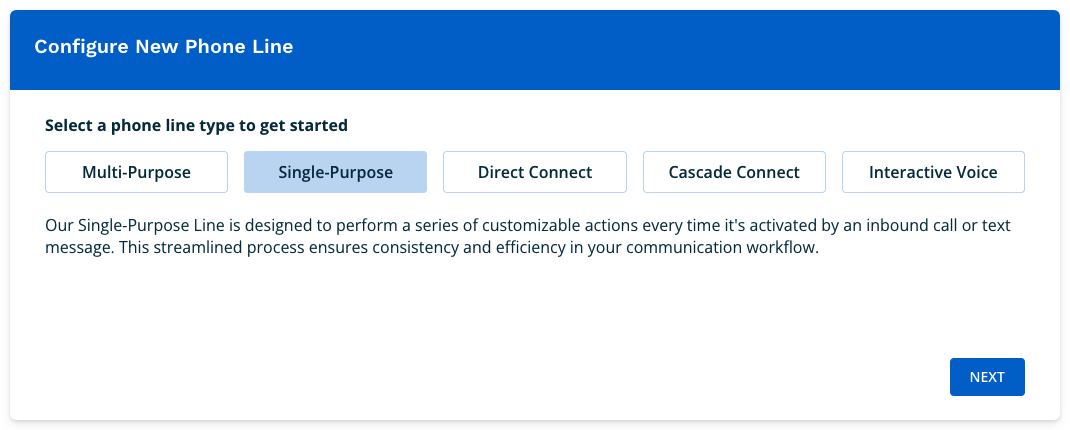Select the Multi-Purpose phone line type
1070x430 pixels.
[136, 172]
